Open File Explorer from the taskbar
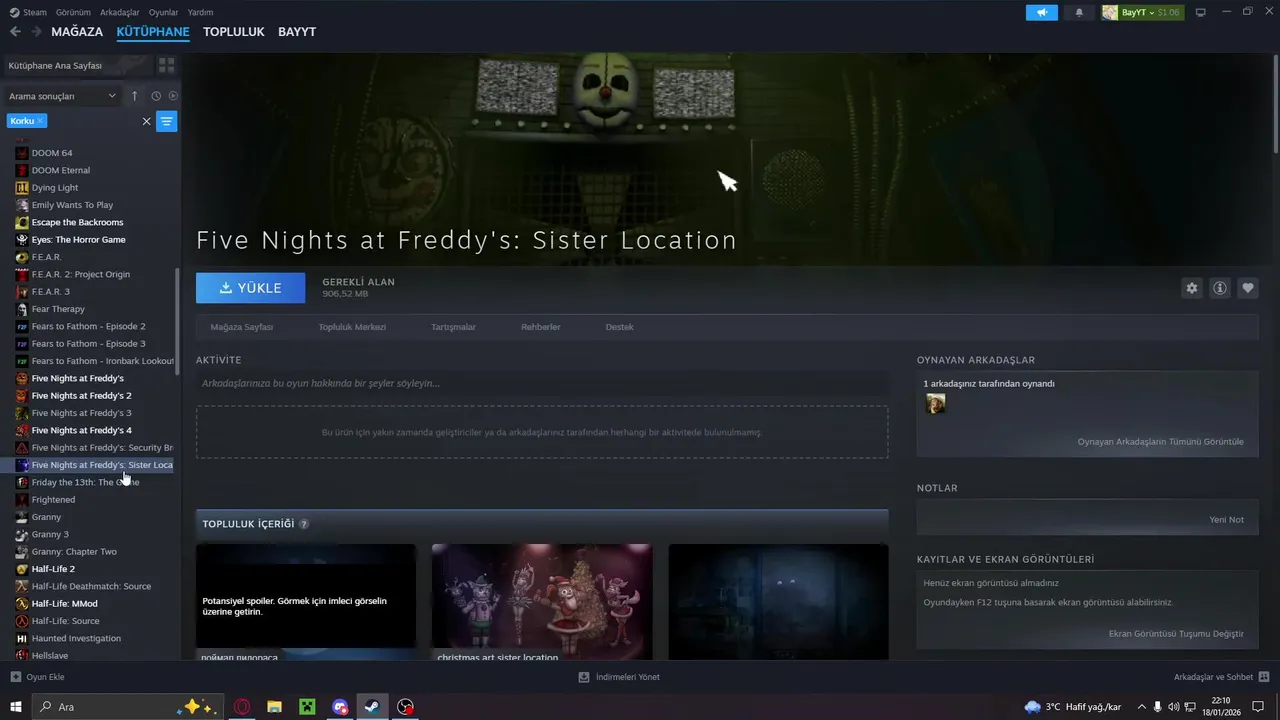The height and width of the screenshot is (720, 1280). [x=274, y=707]
